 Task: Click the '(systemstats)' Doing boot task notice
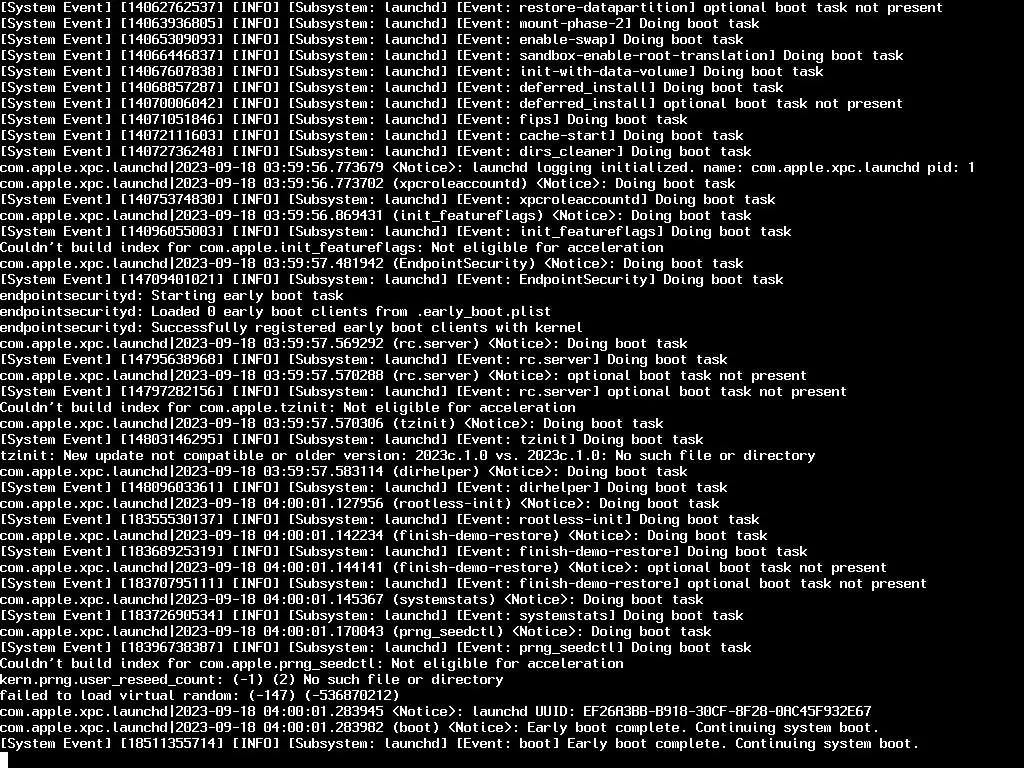point(351,600)
